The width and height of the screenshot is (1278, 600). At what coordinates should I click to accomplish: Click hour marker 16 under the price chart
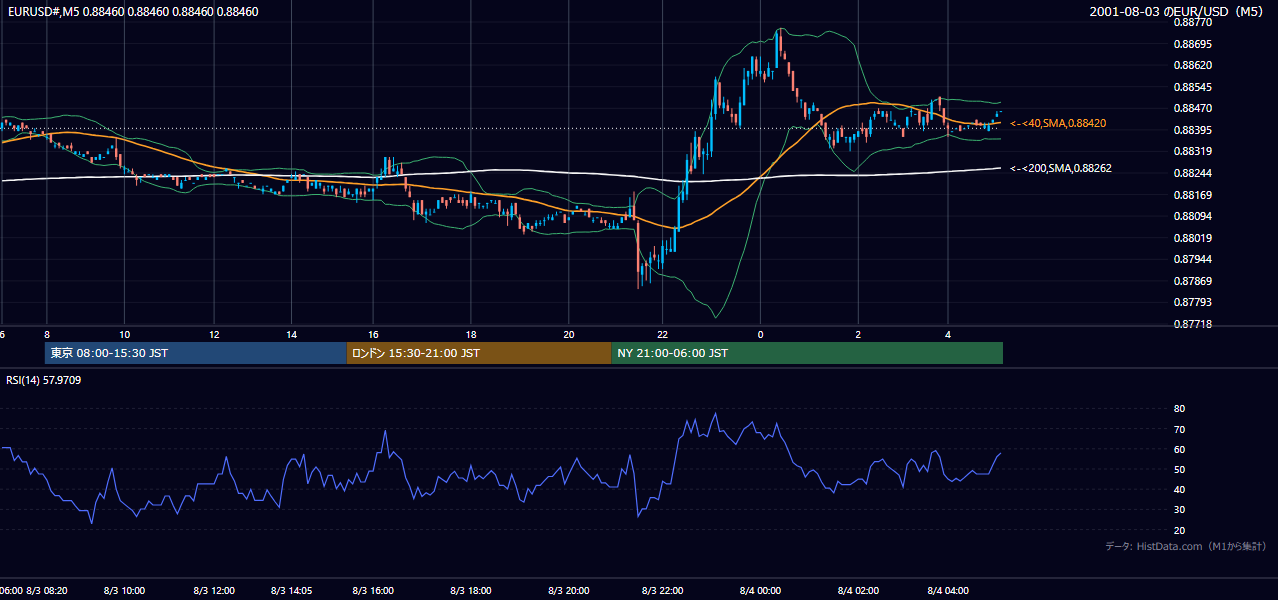(374, 334)
